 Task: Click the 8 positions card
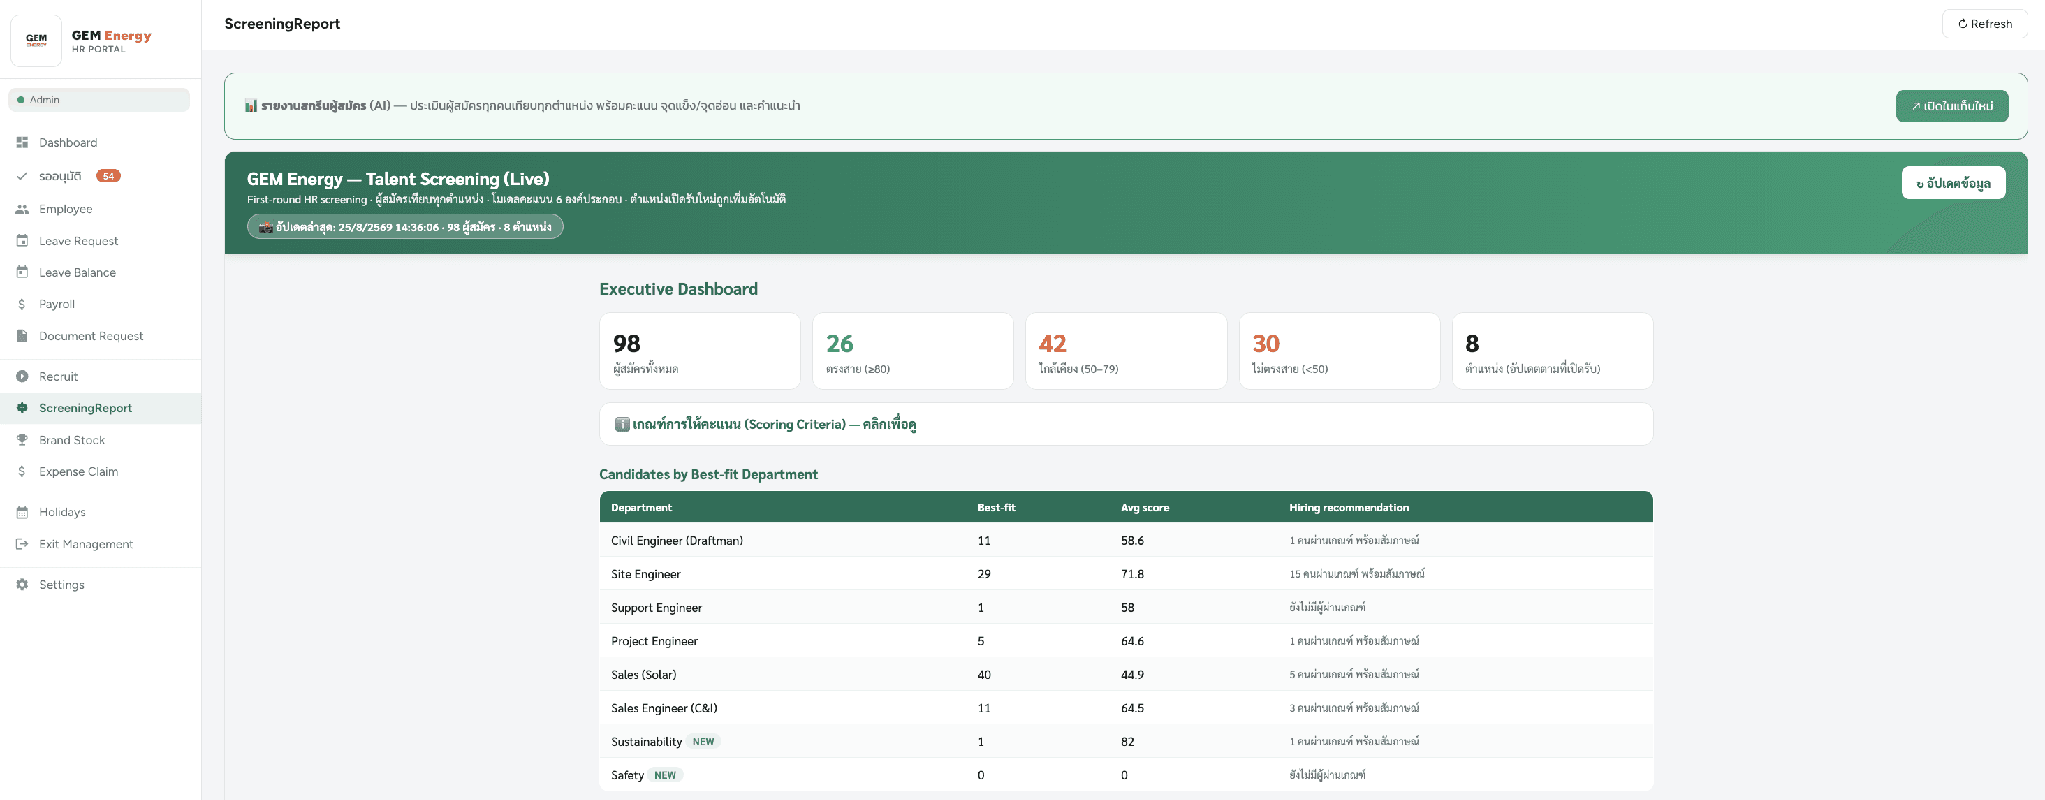tap(1553, 351)
